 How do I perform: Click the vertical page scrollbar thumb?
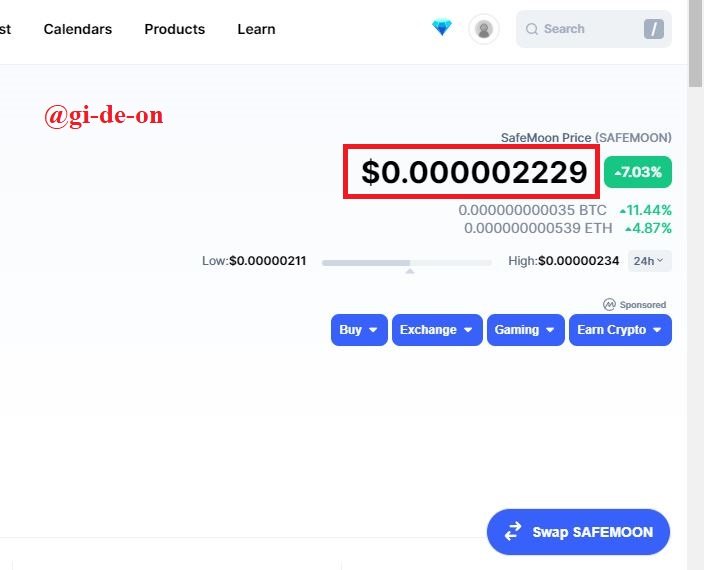[695, 44]
